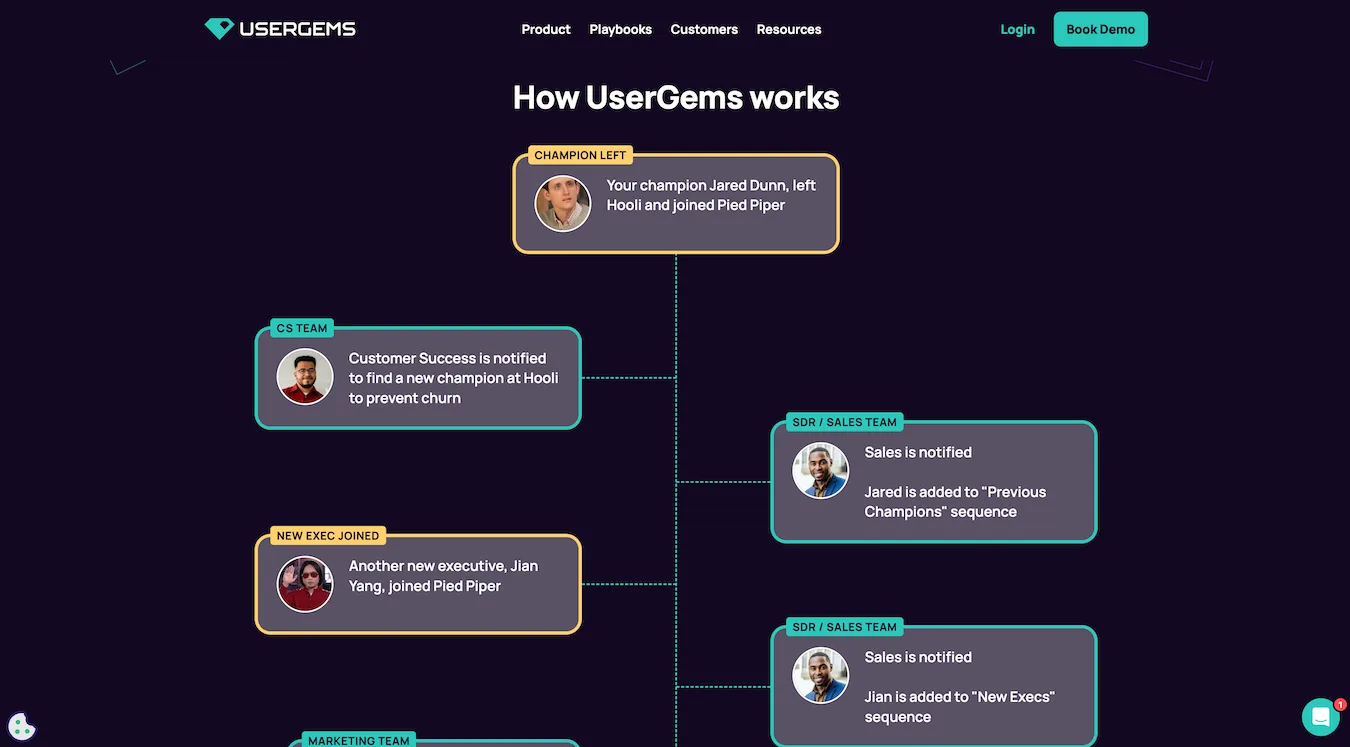The image size is (1350, 747).
Task: Click the chat notification badge showing 1
Action: (x=1340, y=705)
